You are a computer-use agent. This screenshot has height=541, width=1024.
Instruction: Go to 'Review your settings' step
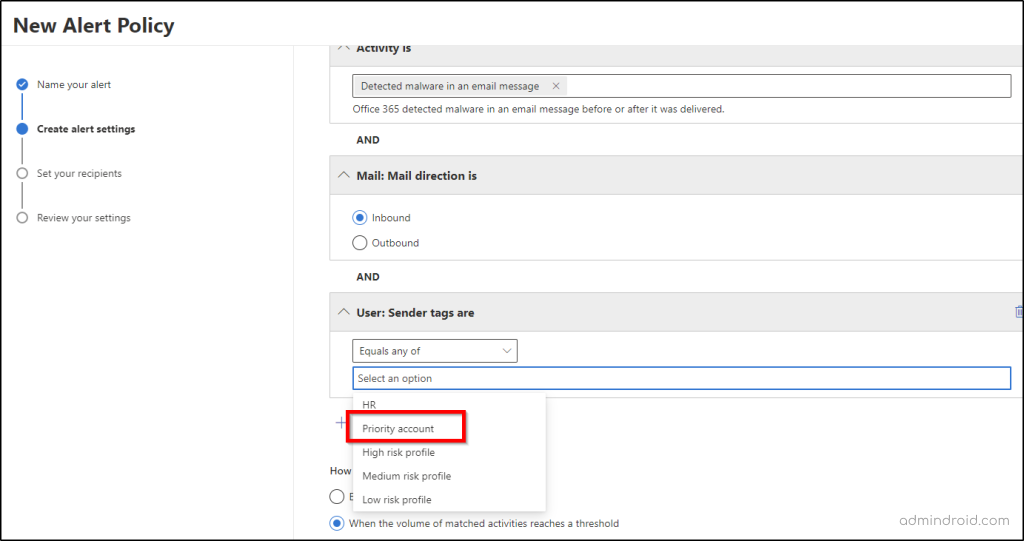pos(84,218)
